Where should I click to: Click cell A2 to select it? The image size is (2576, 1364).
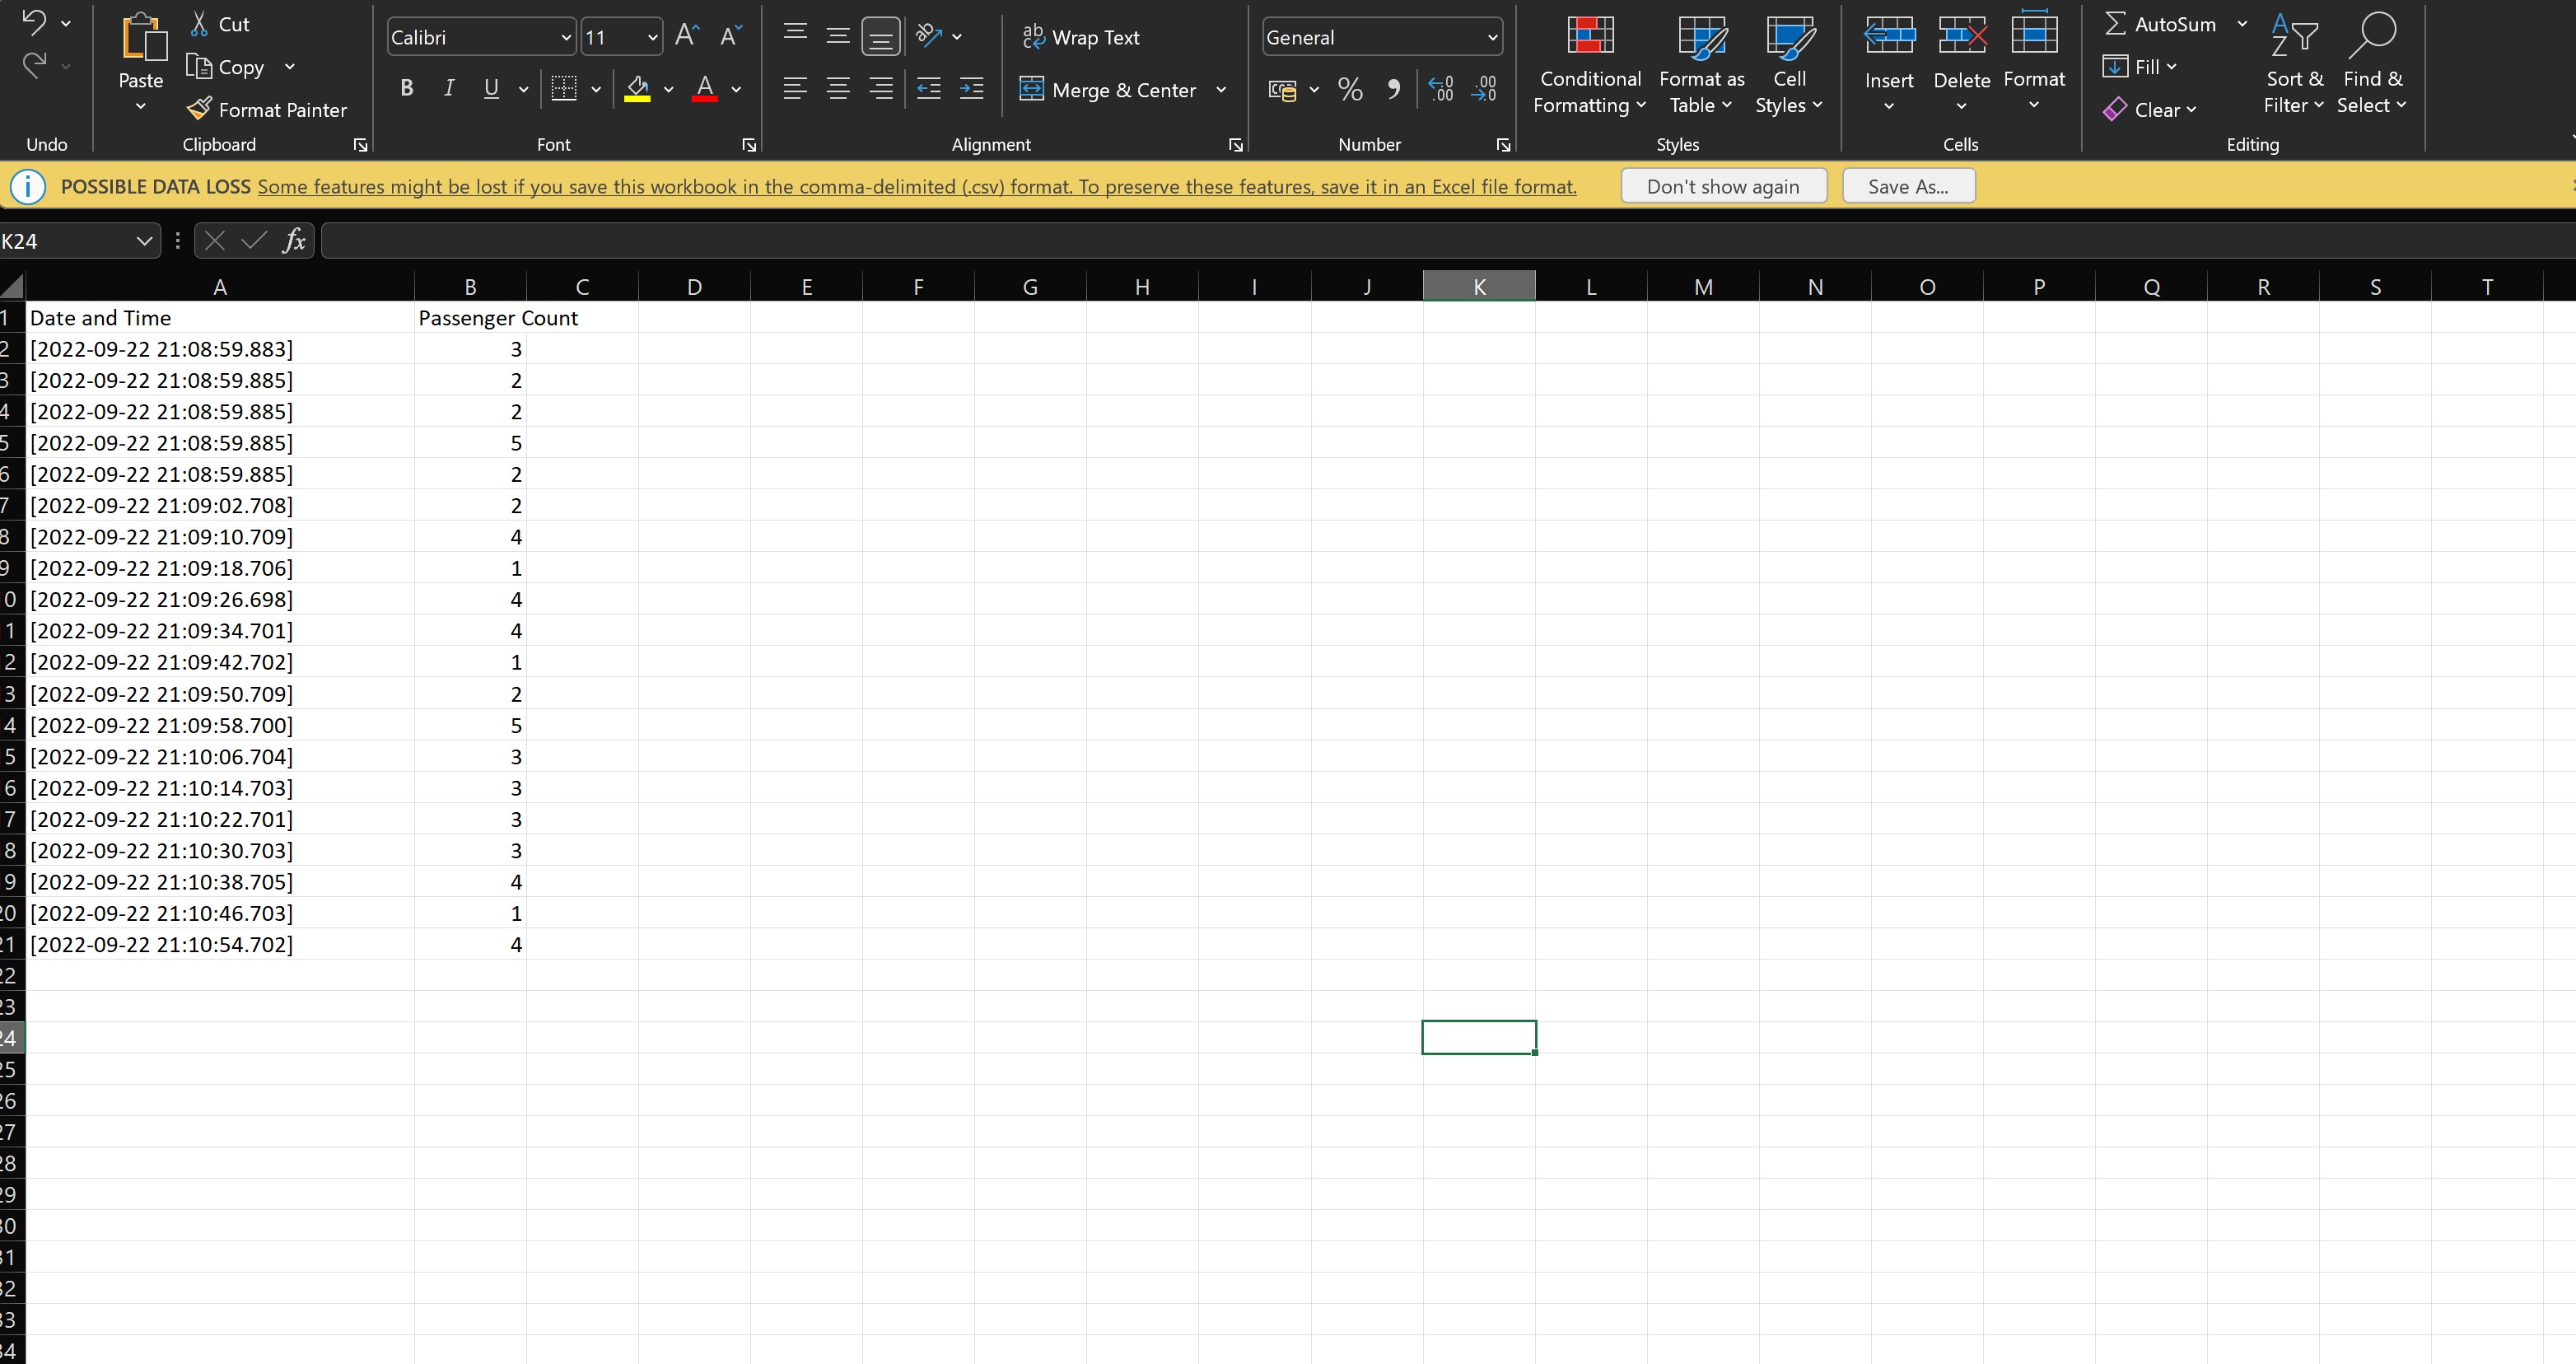220,348
